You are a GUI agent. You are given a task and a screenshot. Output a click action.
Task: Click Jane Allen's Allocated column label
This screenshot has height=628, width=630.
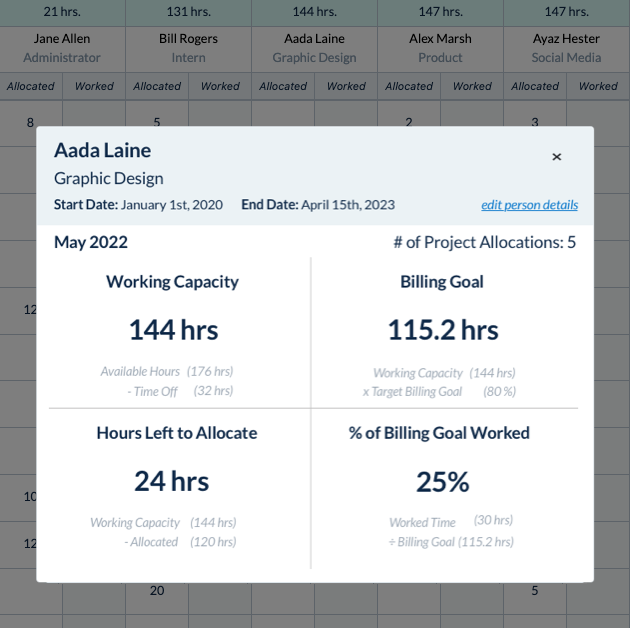[31, 86]
